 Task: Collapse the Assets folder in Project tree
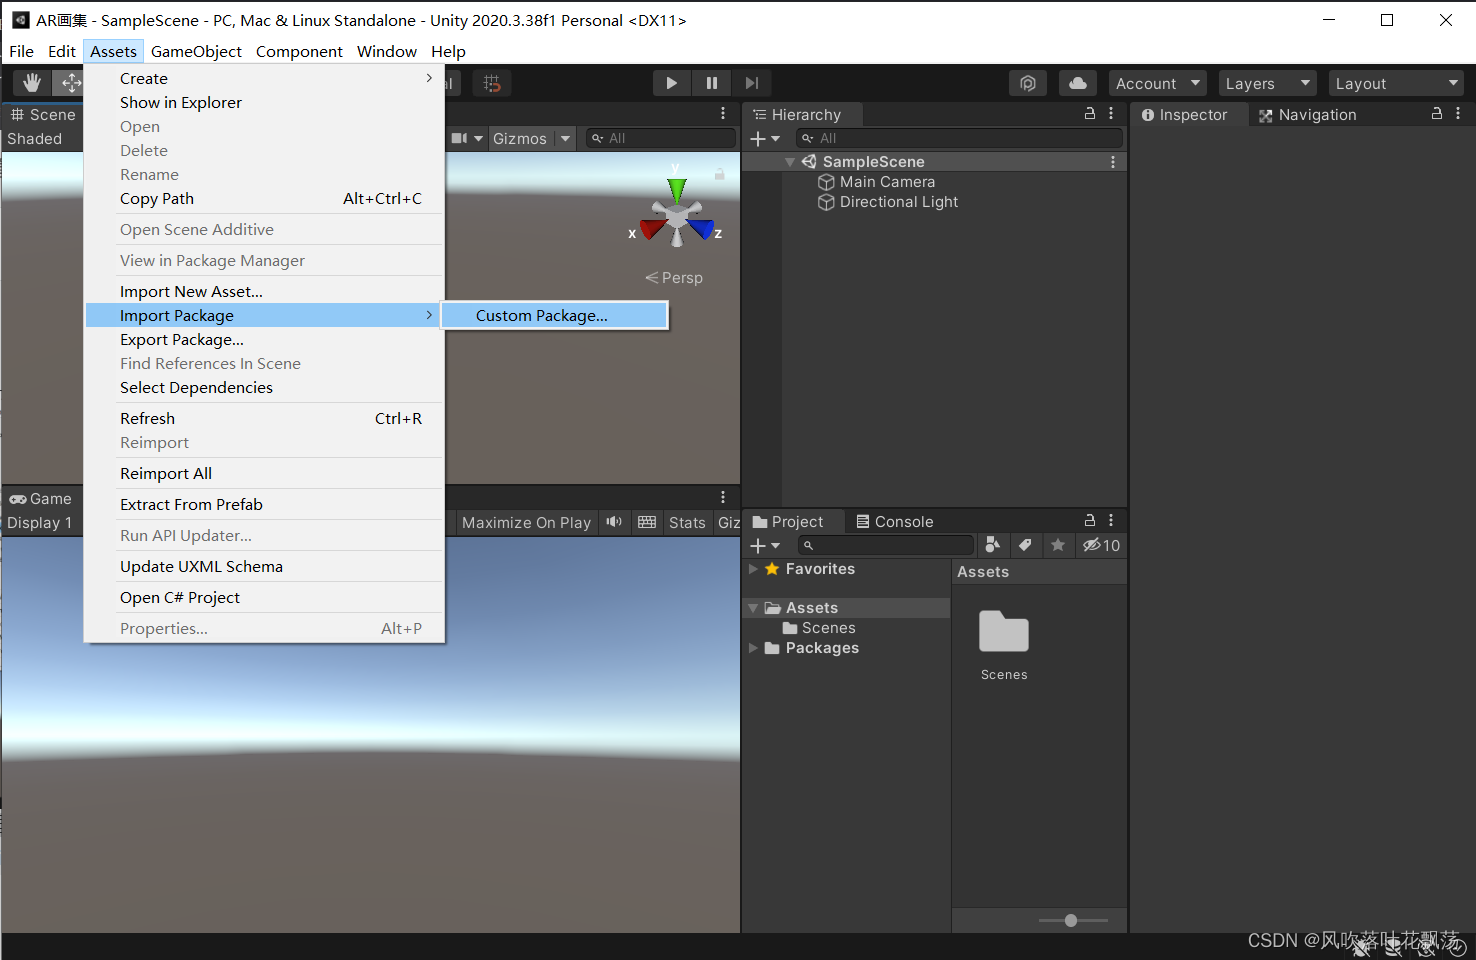click(x=753, y=607)
